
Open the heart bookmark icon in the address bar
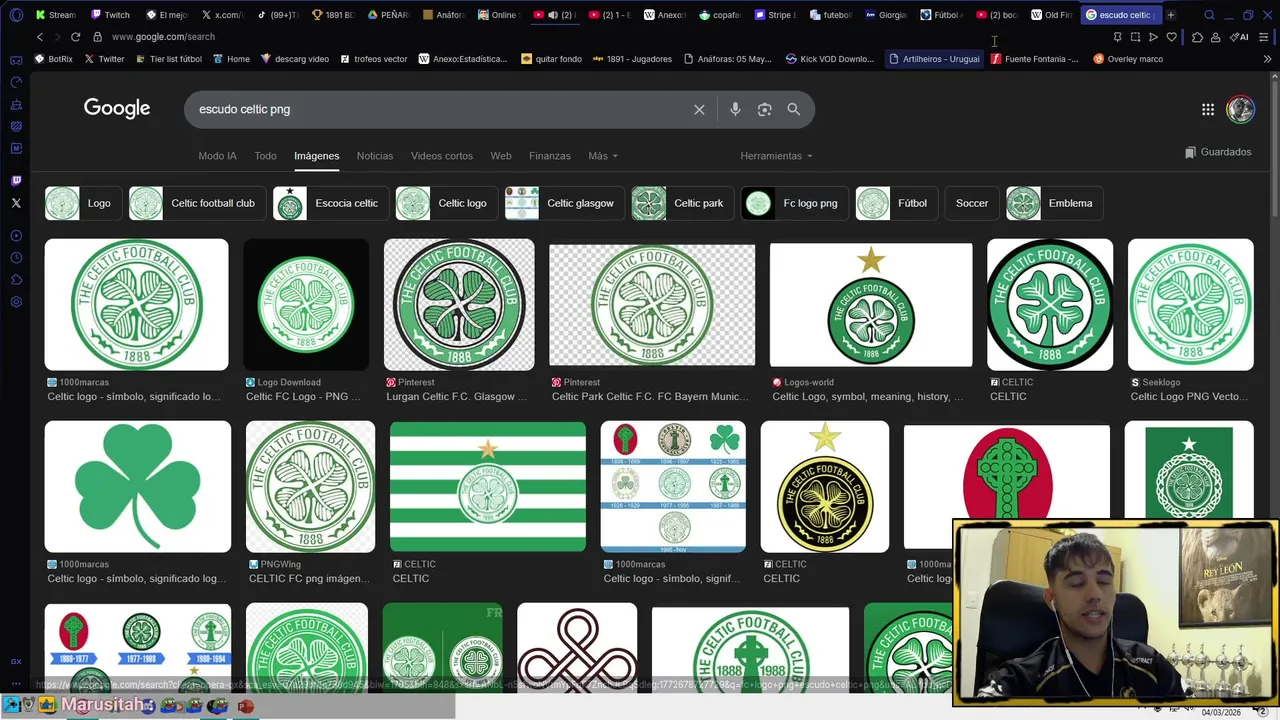coord(1172,37)
